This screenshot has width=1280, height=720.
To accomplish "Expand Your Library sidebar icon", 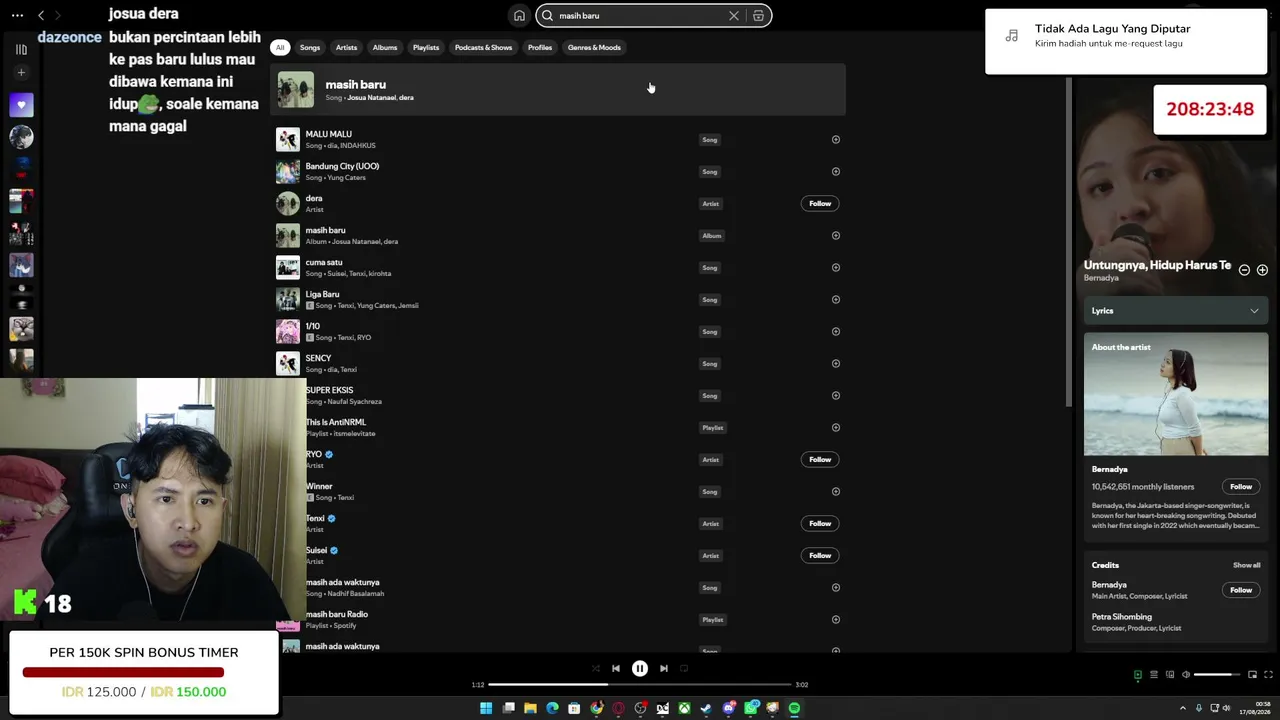I will click(21, 49).
